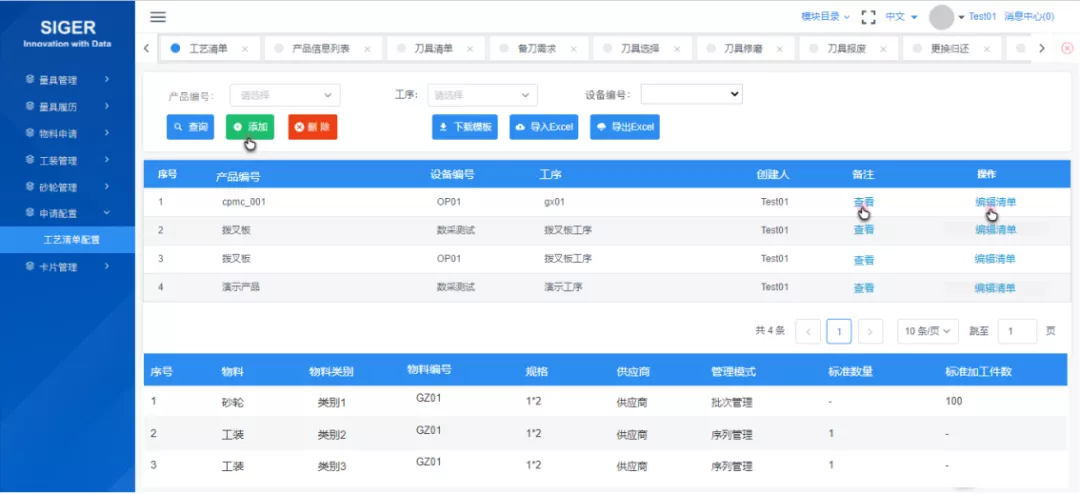Click the 砂轮管理 sidebar layer icon
1080x494 pixels.
pyautogui.click(x=30, y=186)
